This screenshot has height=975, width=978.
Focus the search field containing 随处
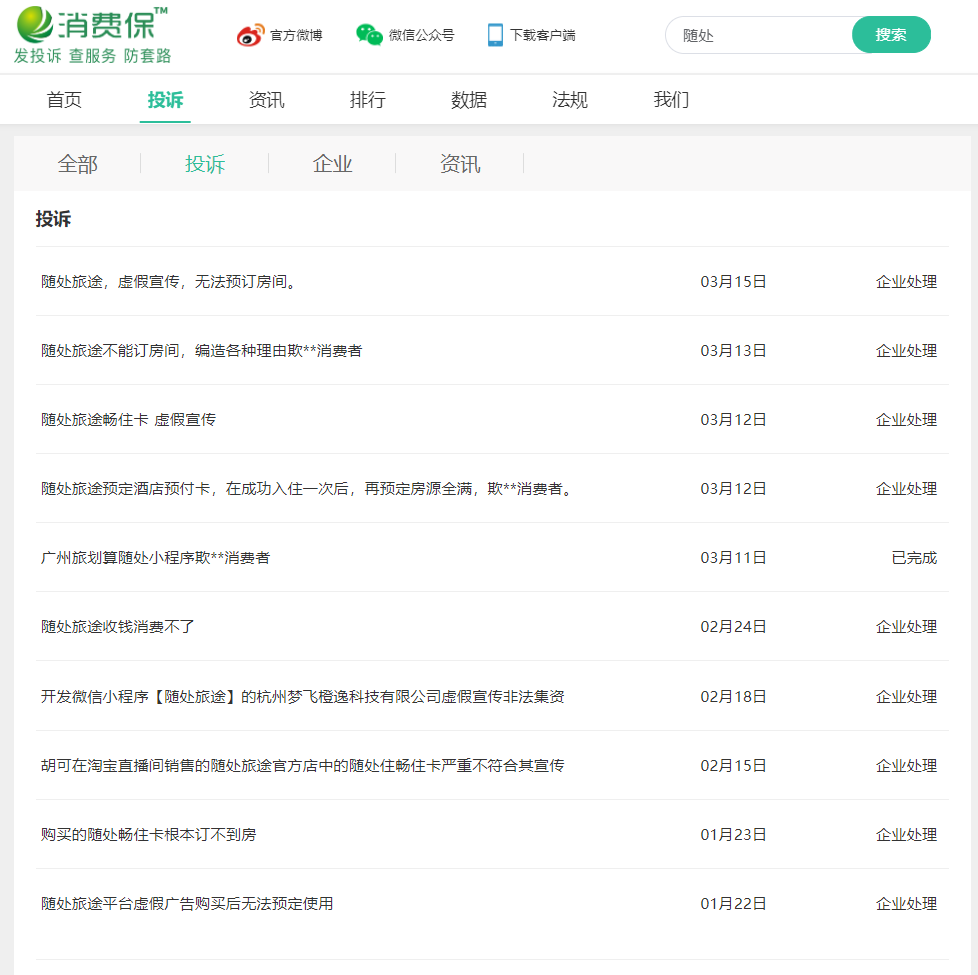point(759,35)
